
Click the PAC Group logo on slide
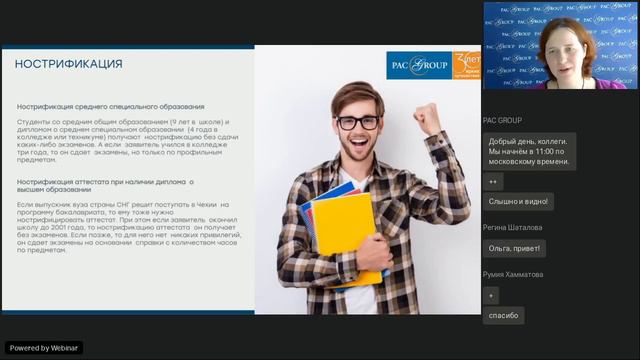coord(419,65)
